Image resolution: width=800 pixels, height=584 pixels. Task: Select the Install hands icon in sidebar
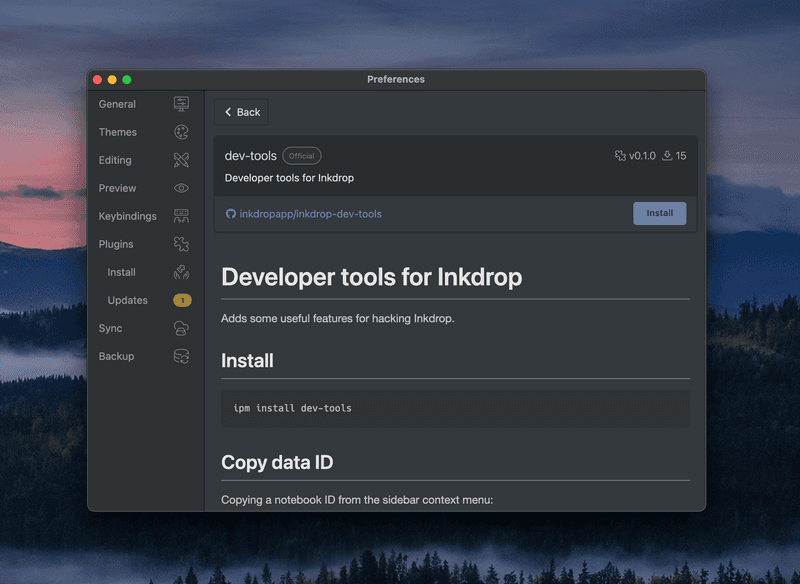pyautogui.click(x=181, y=271)
